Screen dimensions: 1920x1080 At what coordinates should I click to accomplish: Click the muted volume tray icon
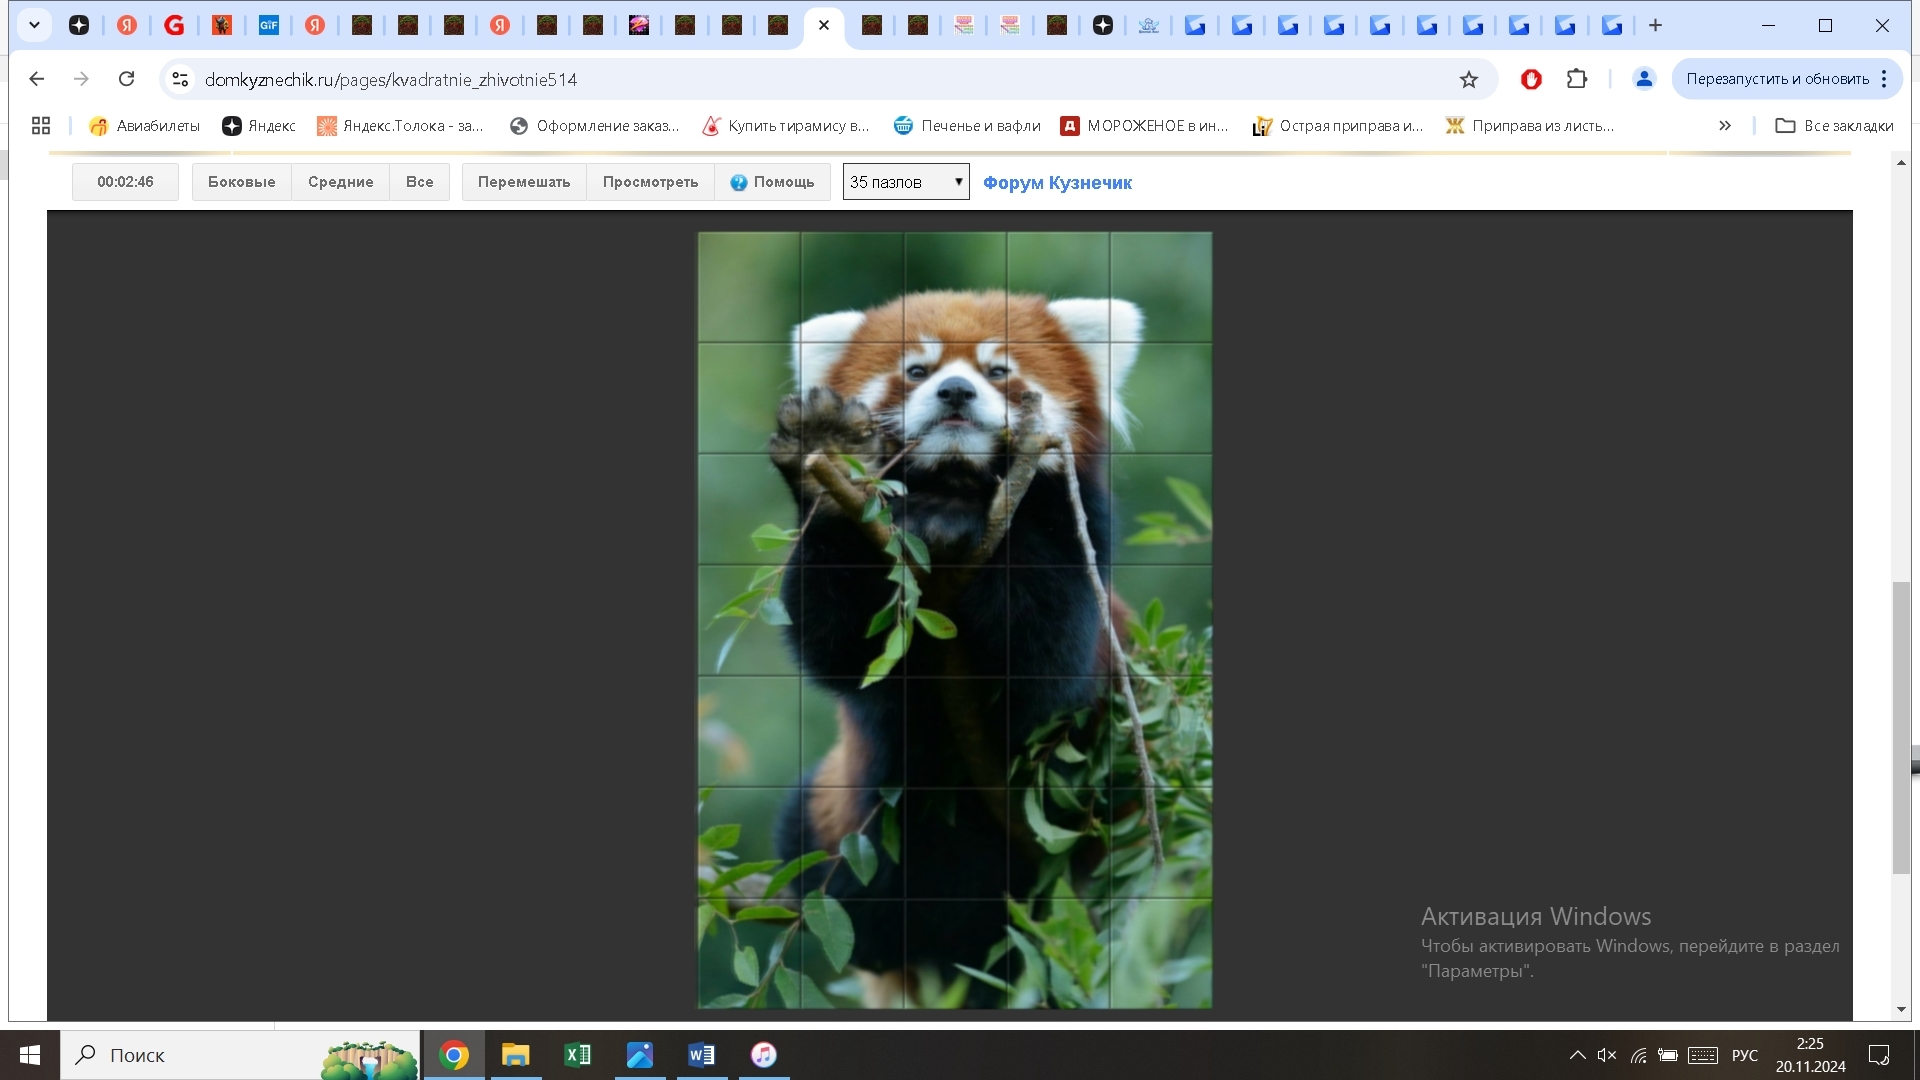pos(1607,1055)
